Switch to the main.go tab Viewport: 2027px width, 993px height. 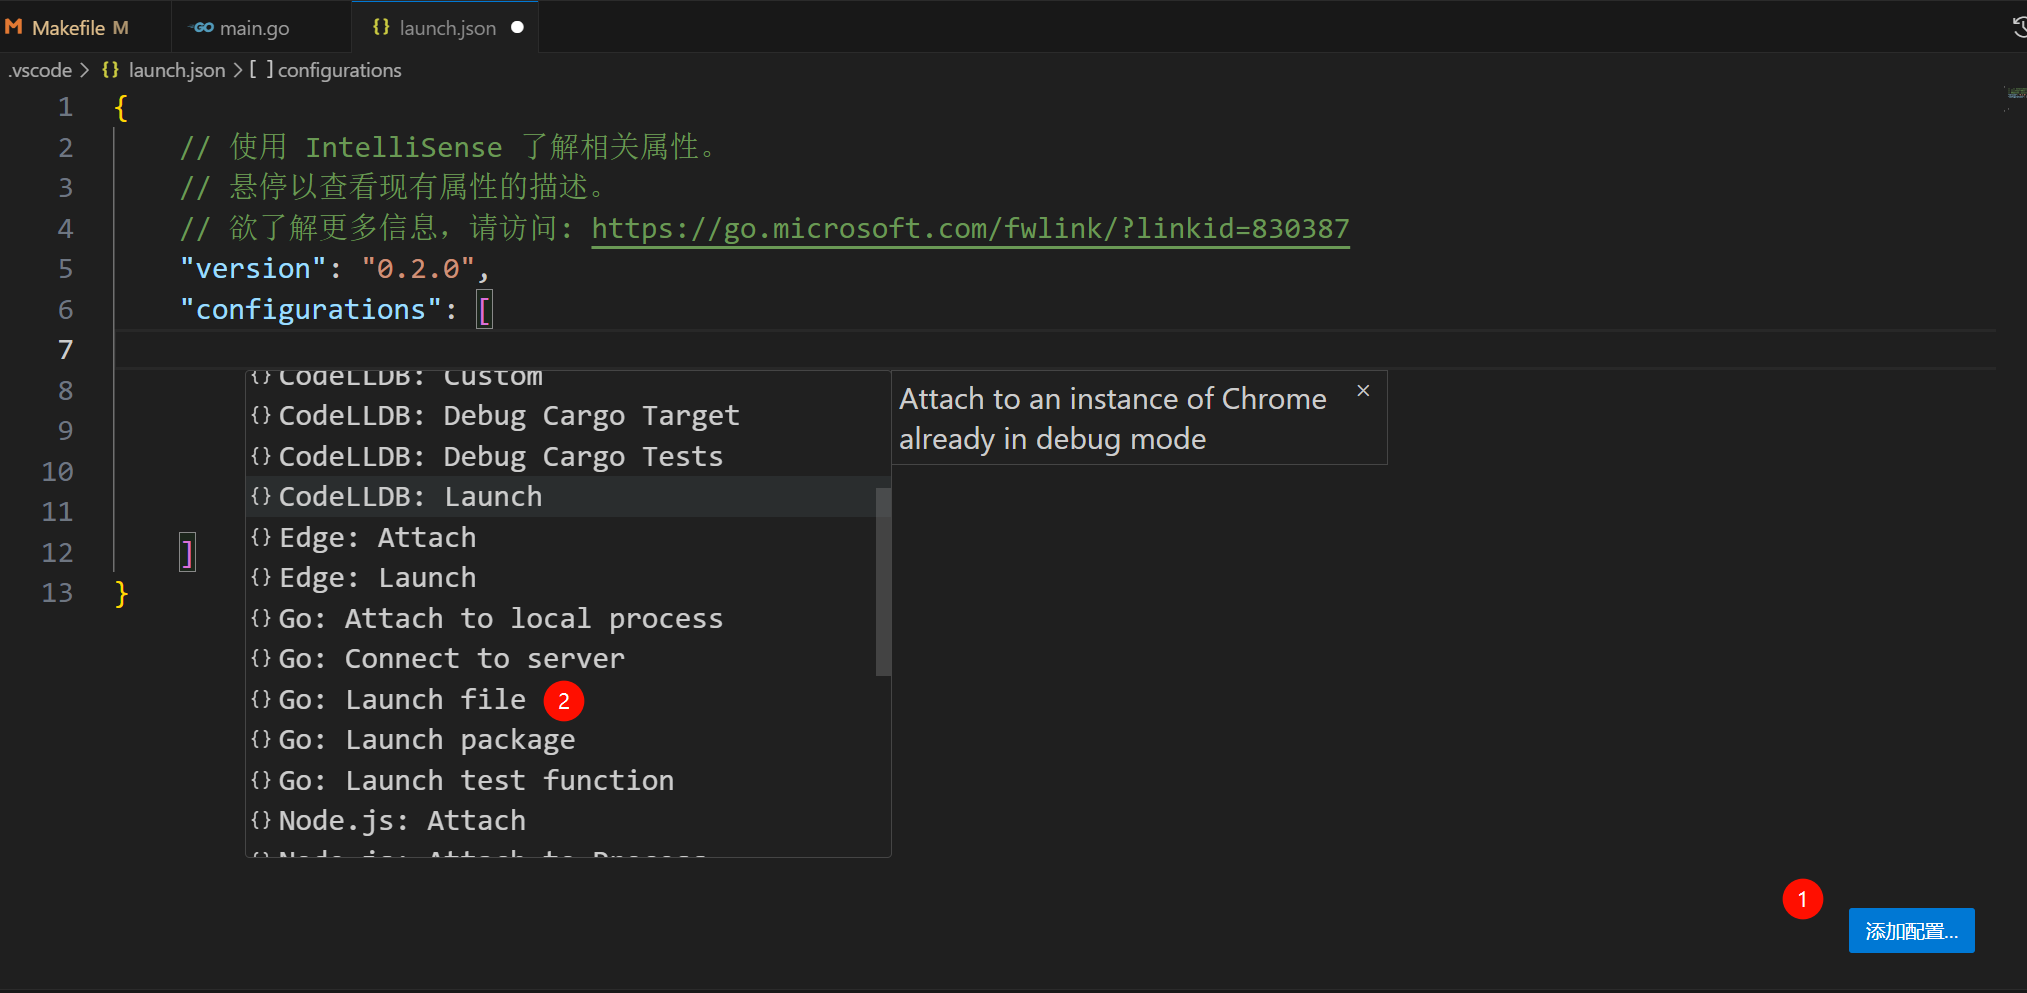[x=254, y=28]
